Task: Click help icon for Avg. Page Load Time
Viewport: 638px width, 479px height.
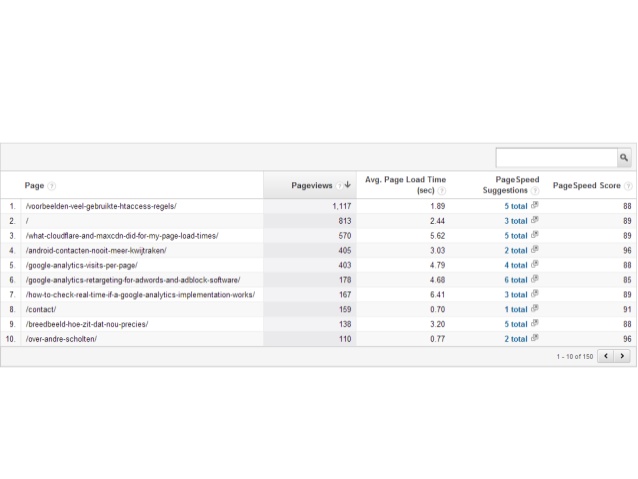Action: tap(441, 190)
